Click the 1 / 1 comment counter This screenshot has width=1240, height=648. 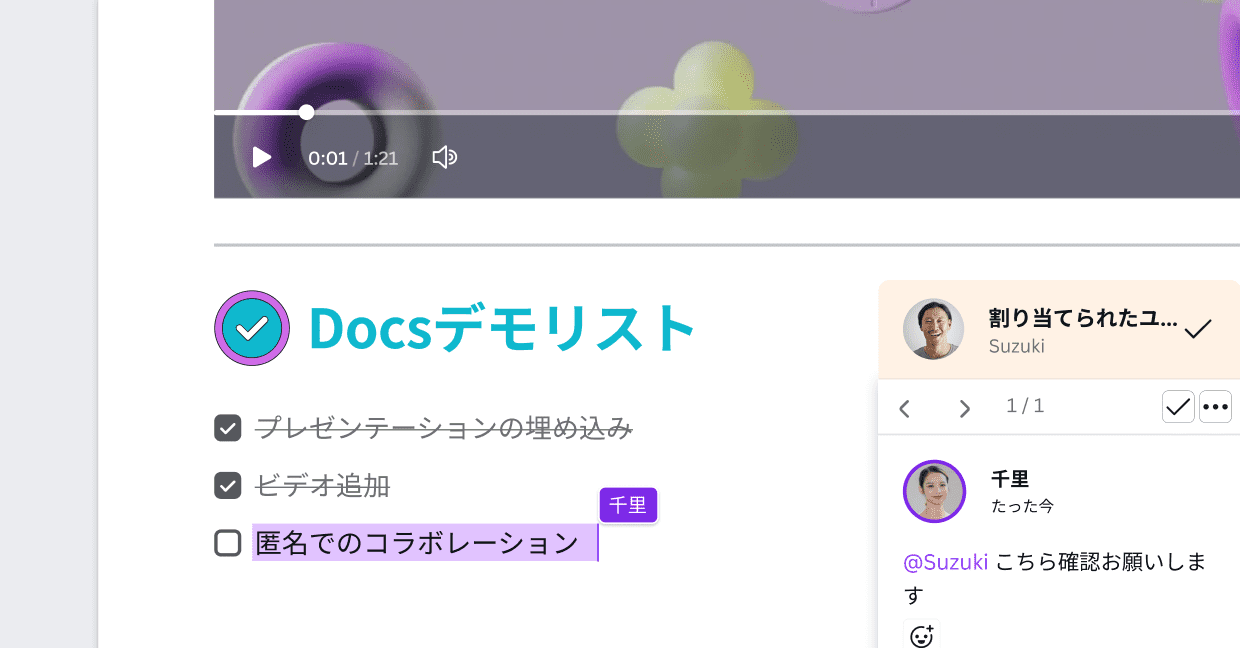click(1025, 406)
